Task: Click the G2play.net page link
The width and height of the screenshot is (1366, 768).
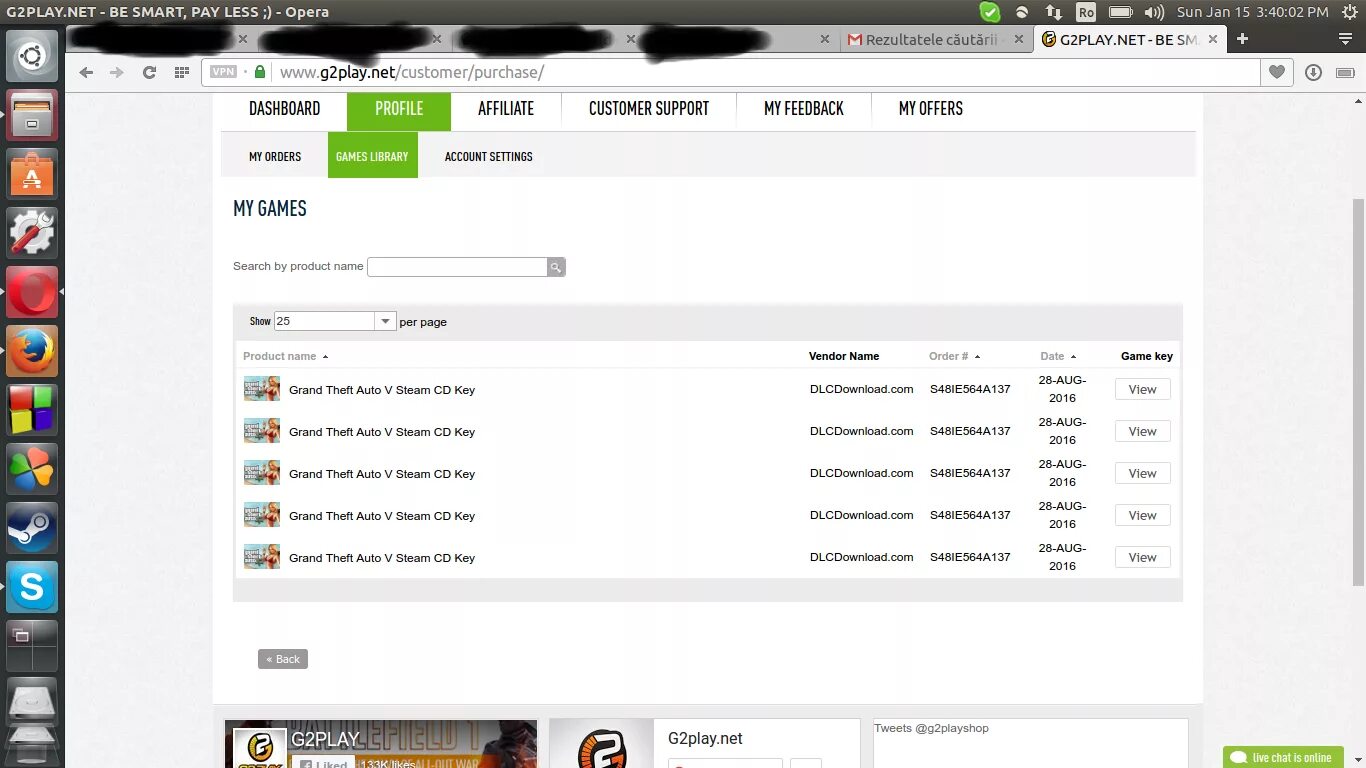Action: click(705, 738)
